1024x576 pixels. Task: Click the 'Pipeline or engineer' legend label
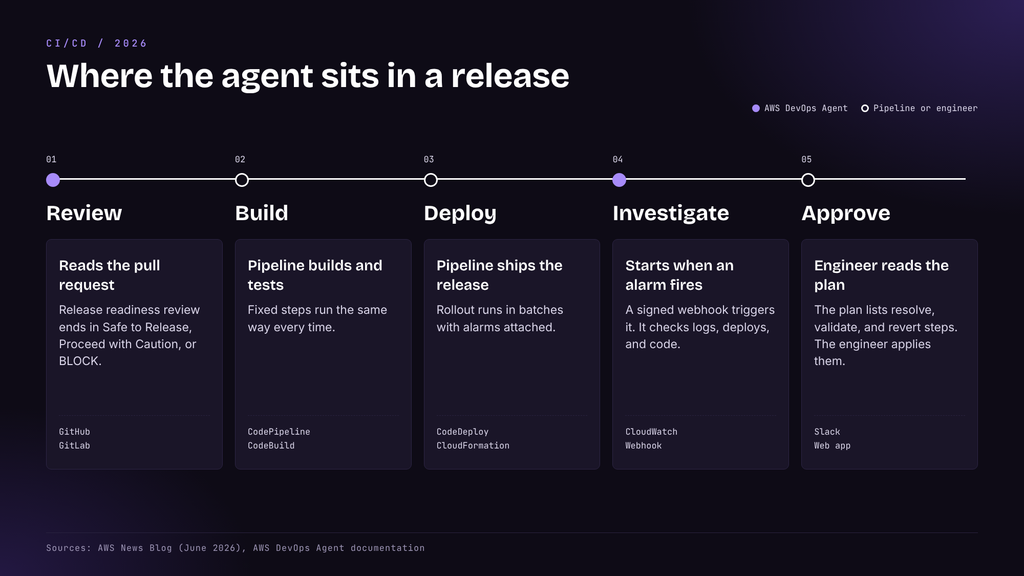(x=925, y=108)
